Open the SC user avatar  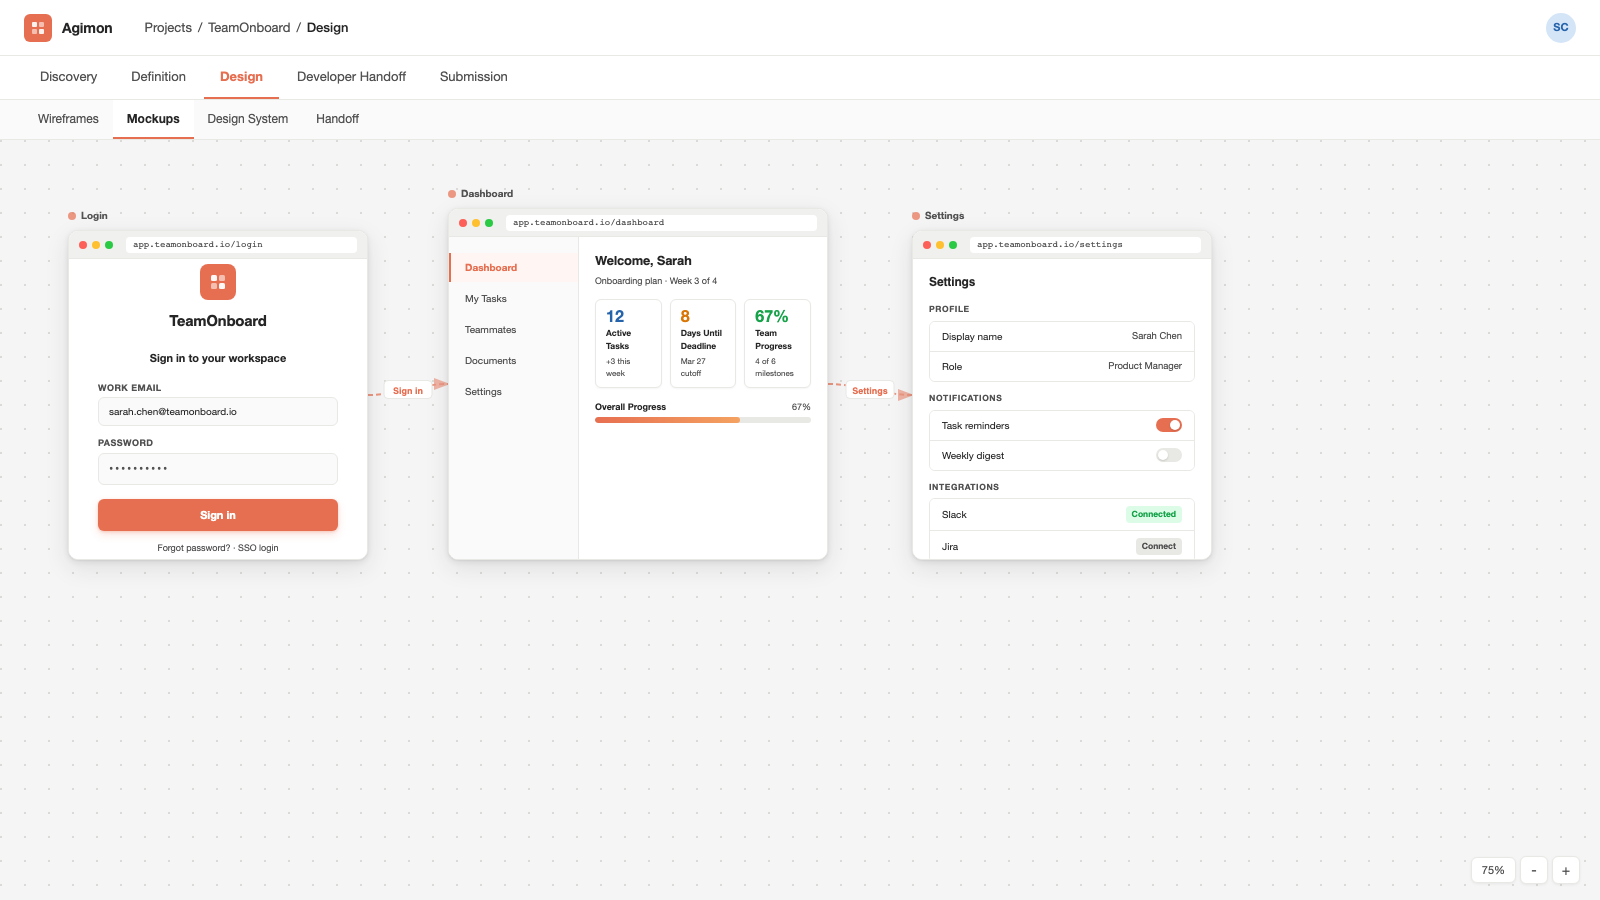pyautogui.click(x=1560, y=28)
